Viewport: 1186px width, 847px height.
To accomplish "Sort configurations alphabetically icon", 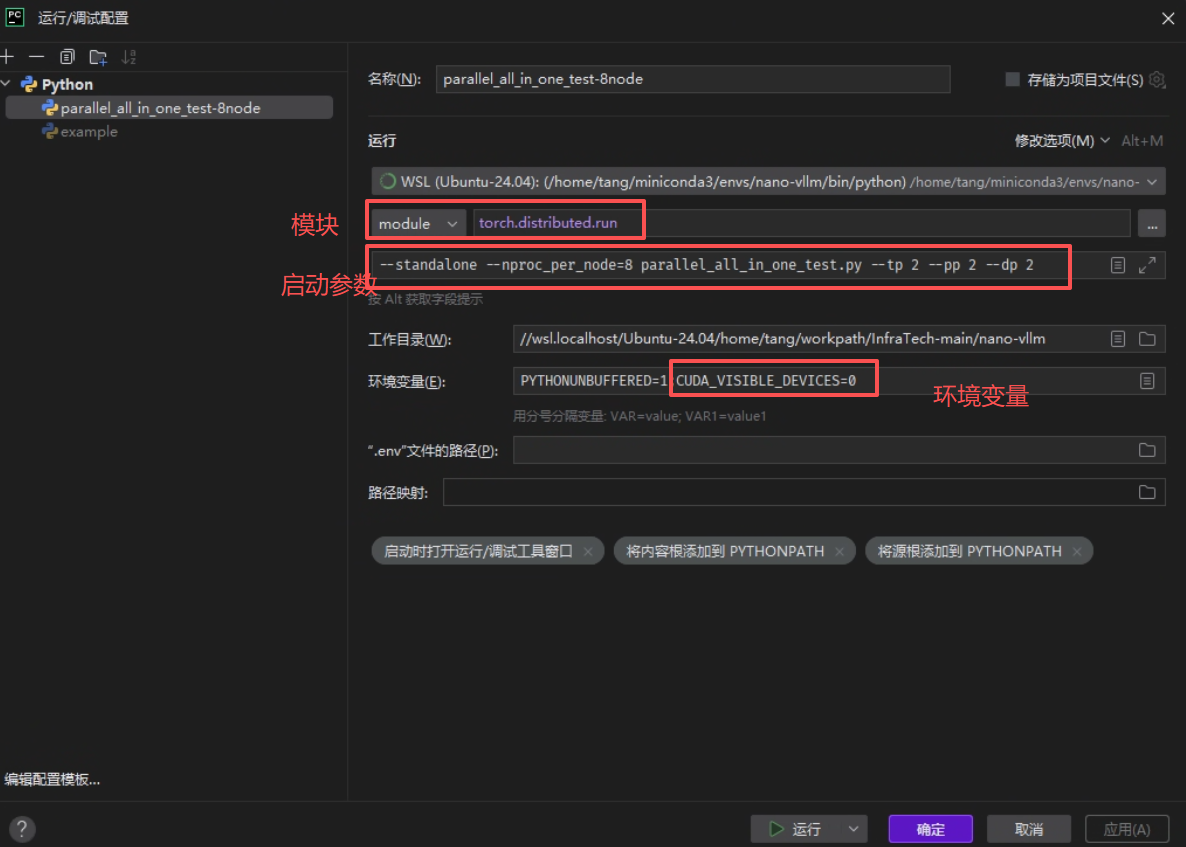I will (x=129, y=57).
